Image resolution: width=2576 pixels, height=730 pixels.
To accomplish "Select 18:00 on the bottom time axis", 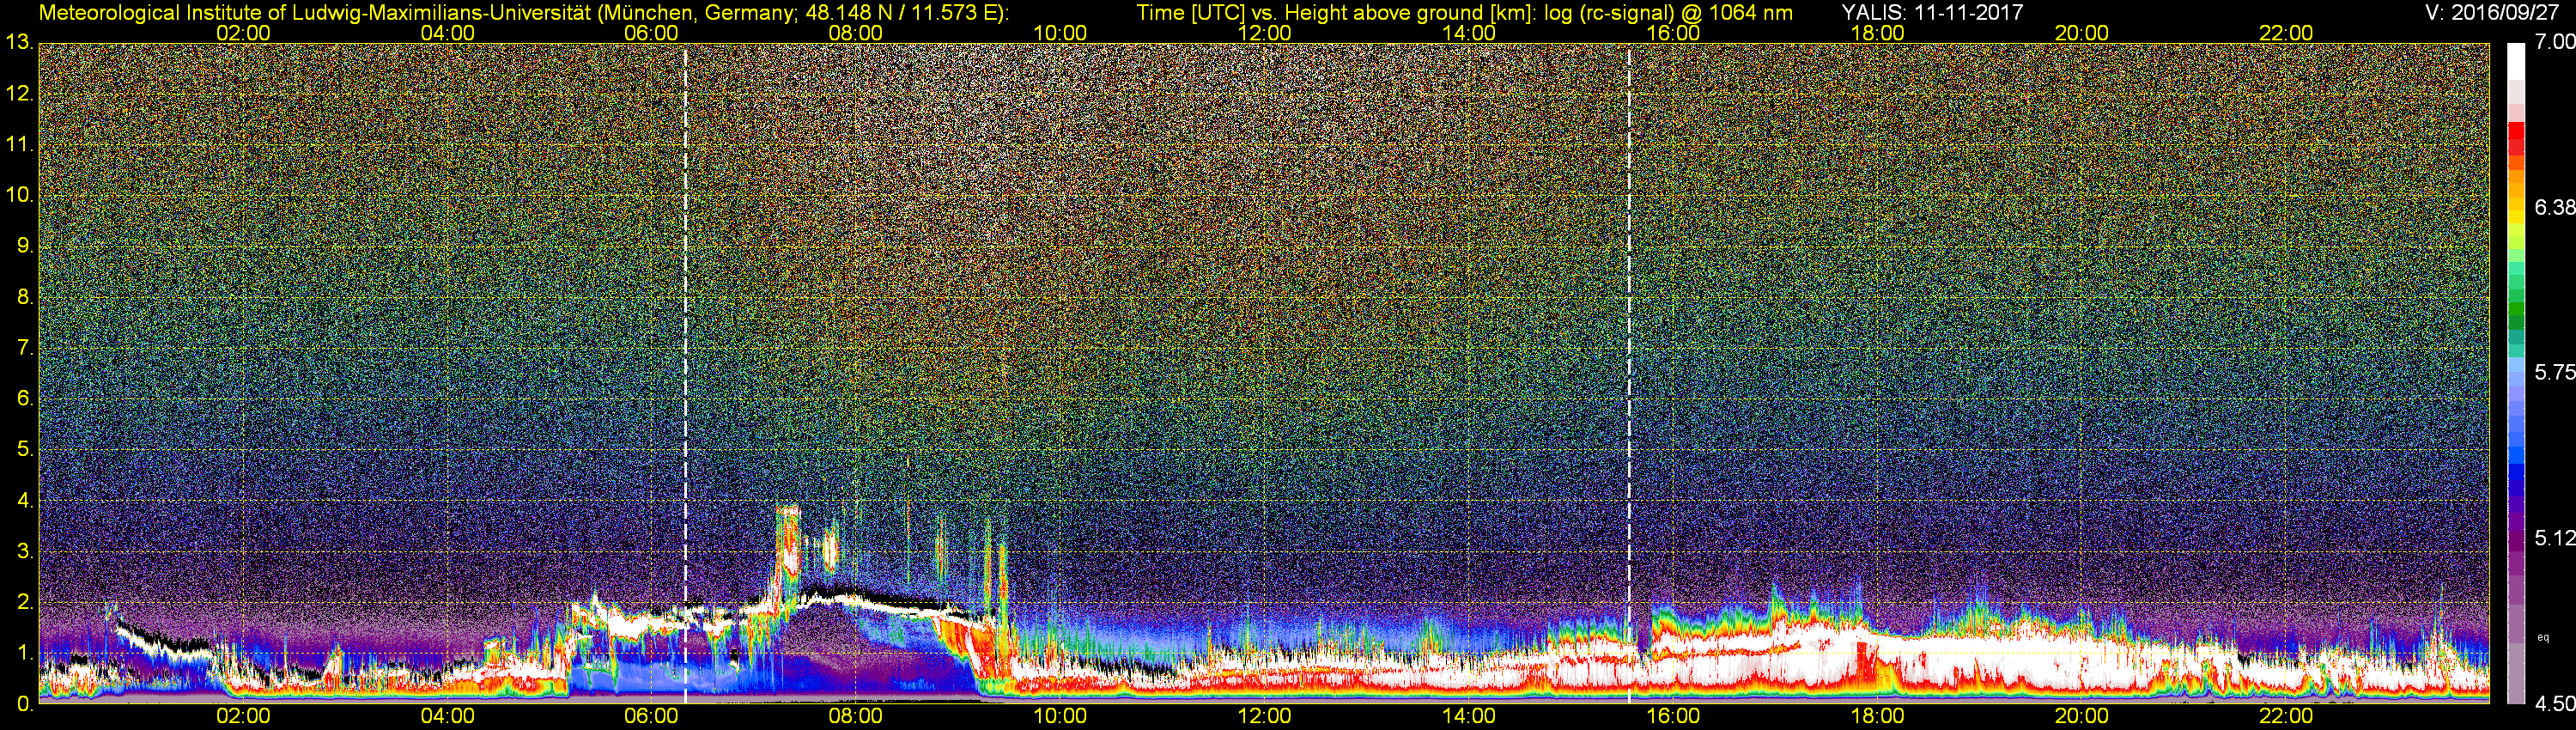I will [1877, 716].
